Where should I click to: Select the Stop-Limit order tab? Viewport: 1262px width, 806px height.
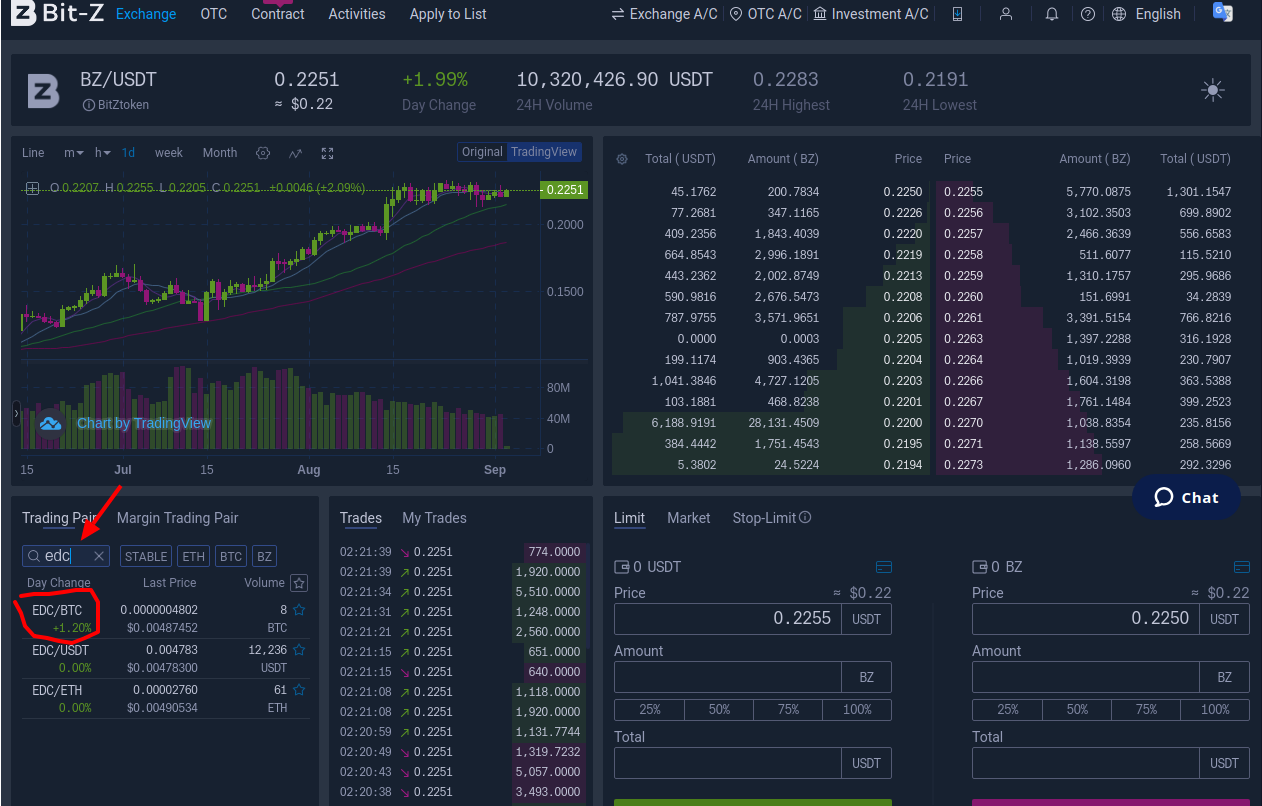point(764,518)
